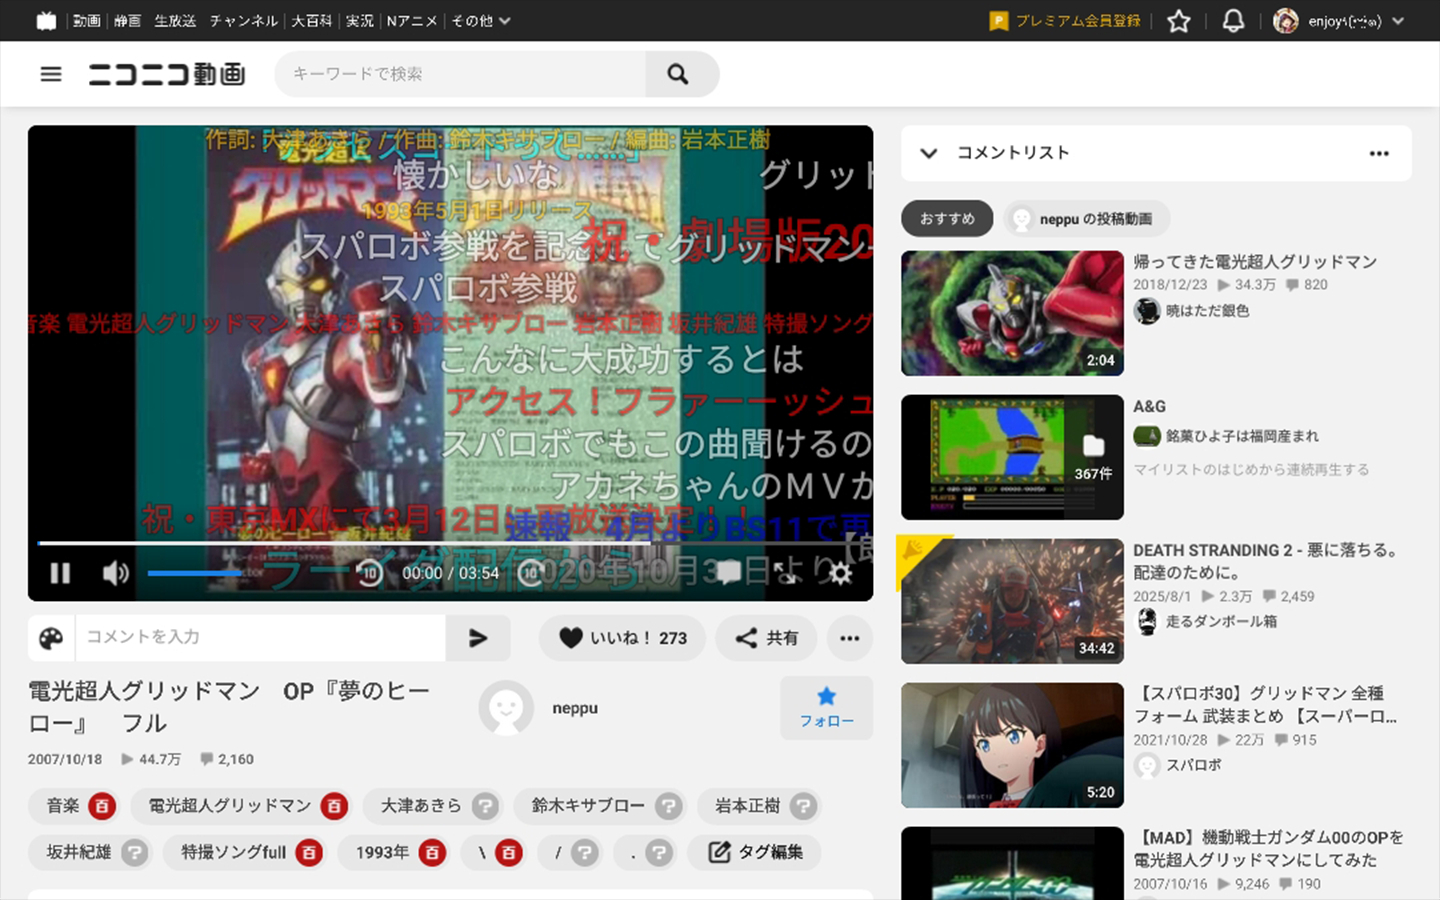This screenshot has height=900, width=1440.
Task: Open プレミアム会員登録 link
Action: (1066, 20)
